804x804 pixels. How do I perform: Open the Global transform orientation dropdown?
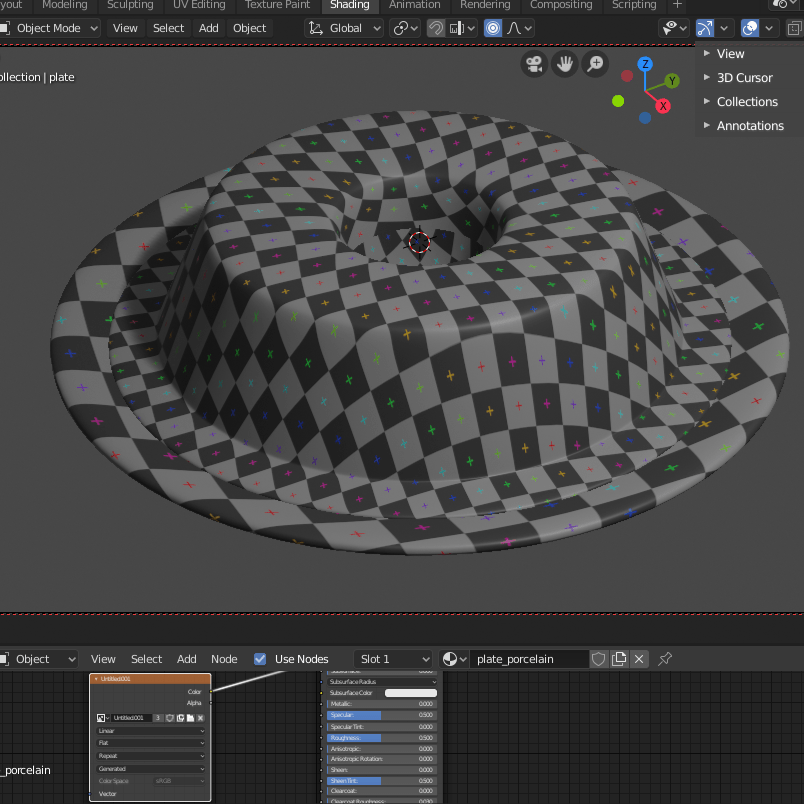point(344,28)
